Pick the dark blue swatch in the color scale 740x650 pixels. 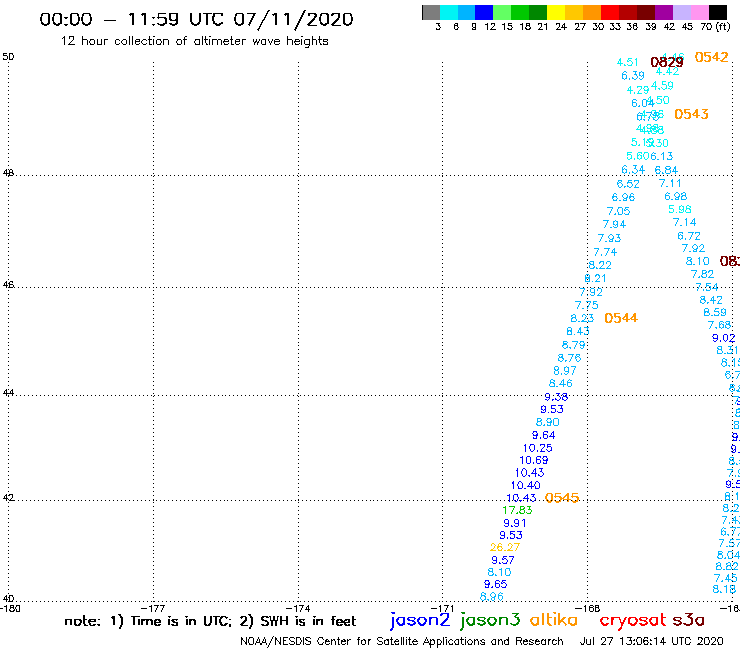click(484, 12)
